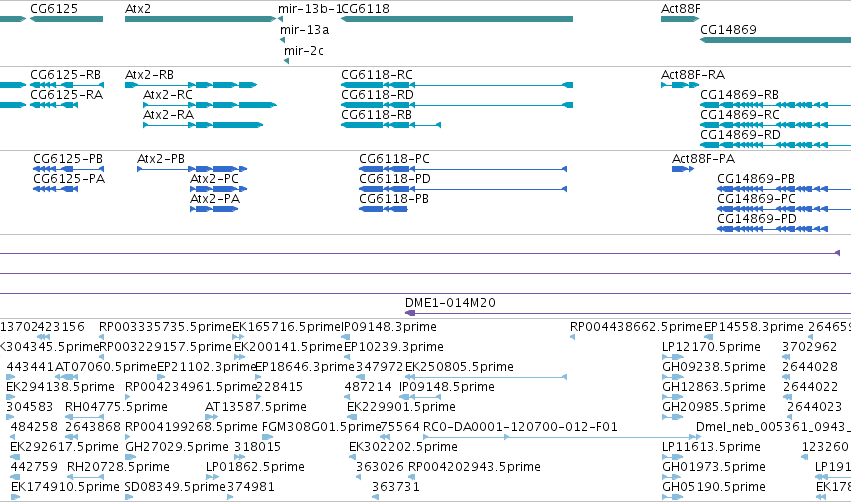The height and width of the screenshot is (502, 851).
Task: Click EST EK302202.5prime
Action: [x=403, y=447]
